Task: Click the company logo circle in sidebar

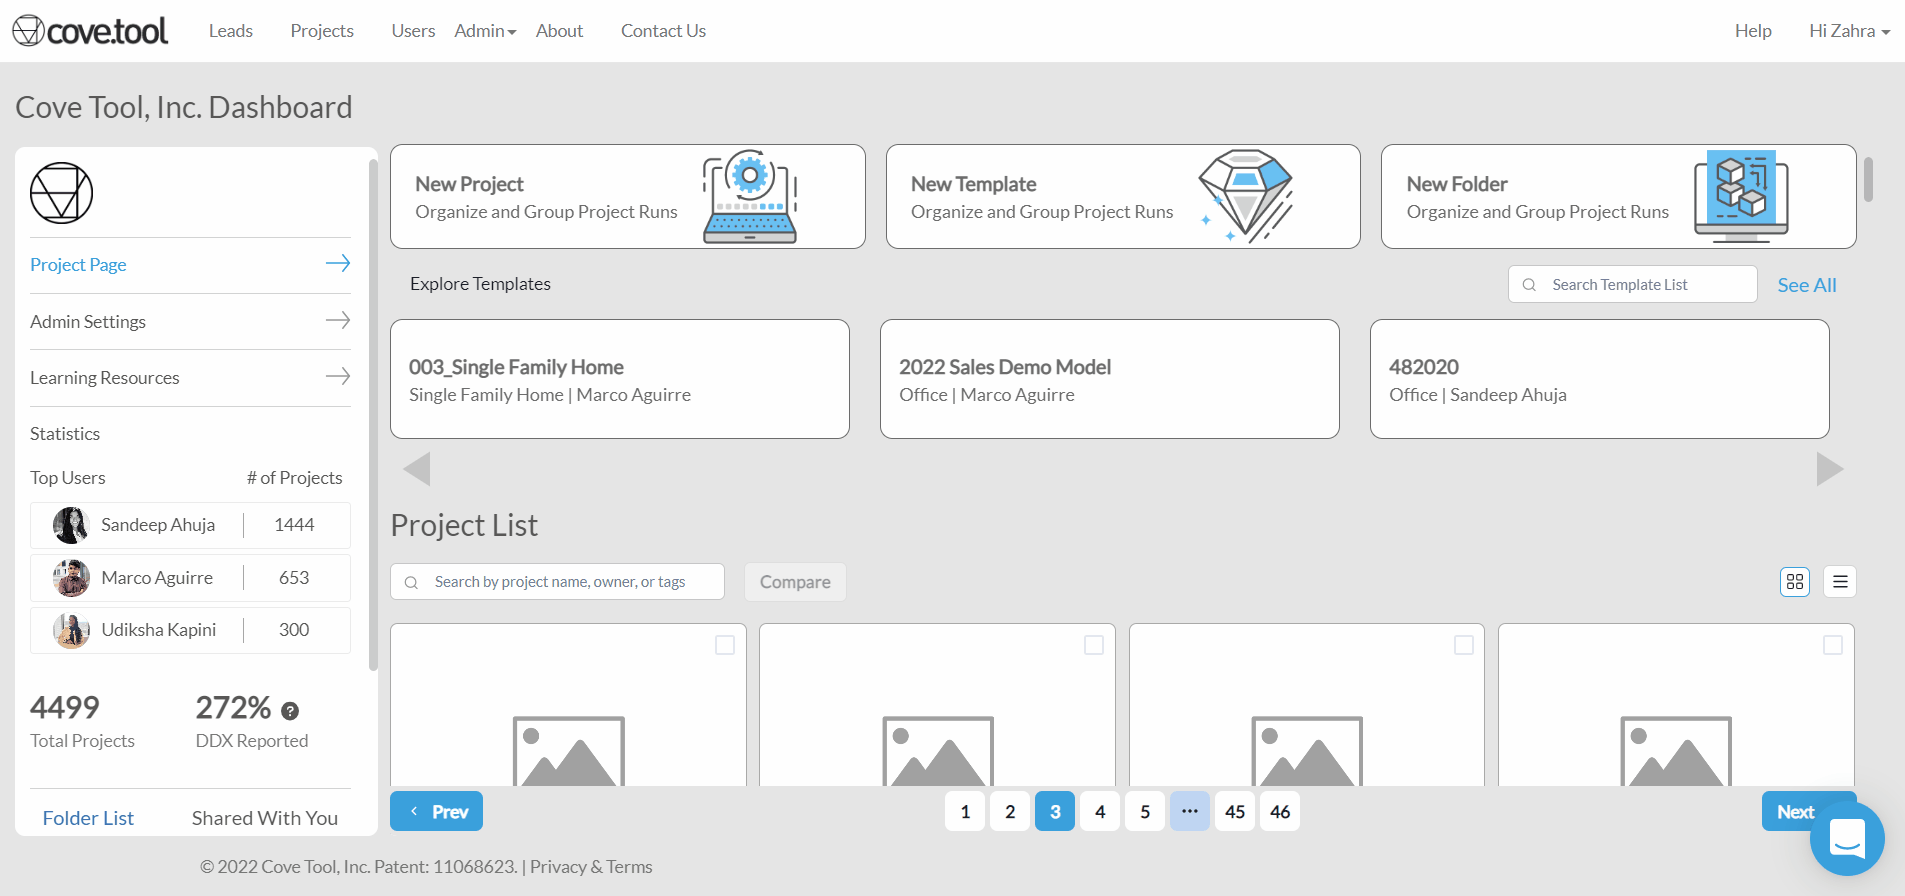Action: pos(61,193)
